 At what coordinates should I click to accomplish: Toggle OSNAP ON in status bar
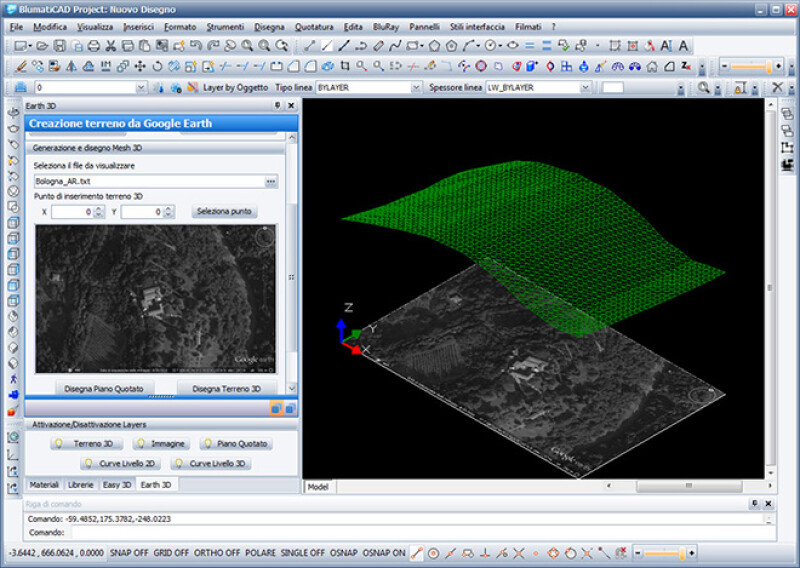pyautogui.click(x=384, y=553)
